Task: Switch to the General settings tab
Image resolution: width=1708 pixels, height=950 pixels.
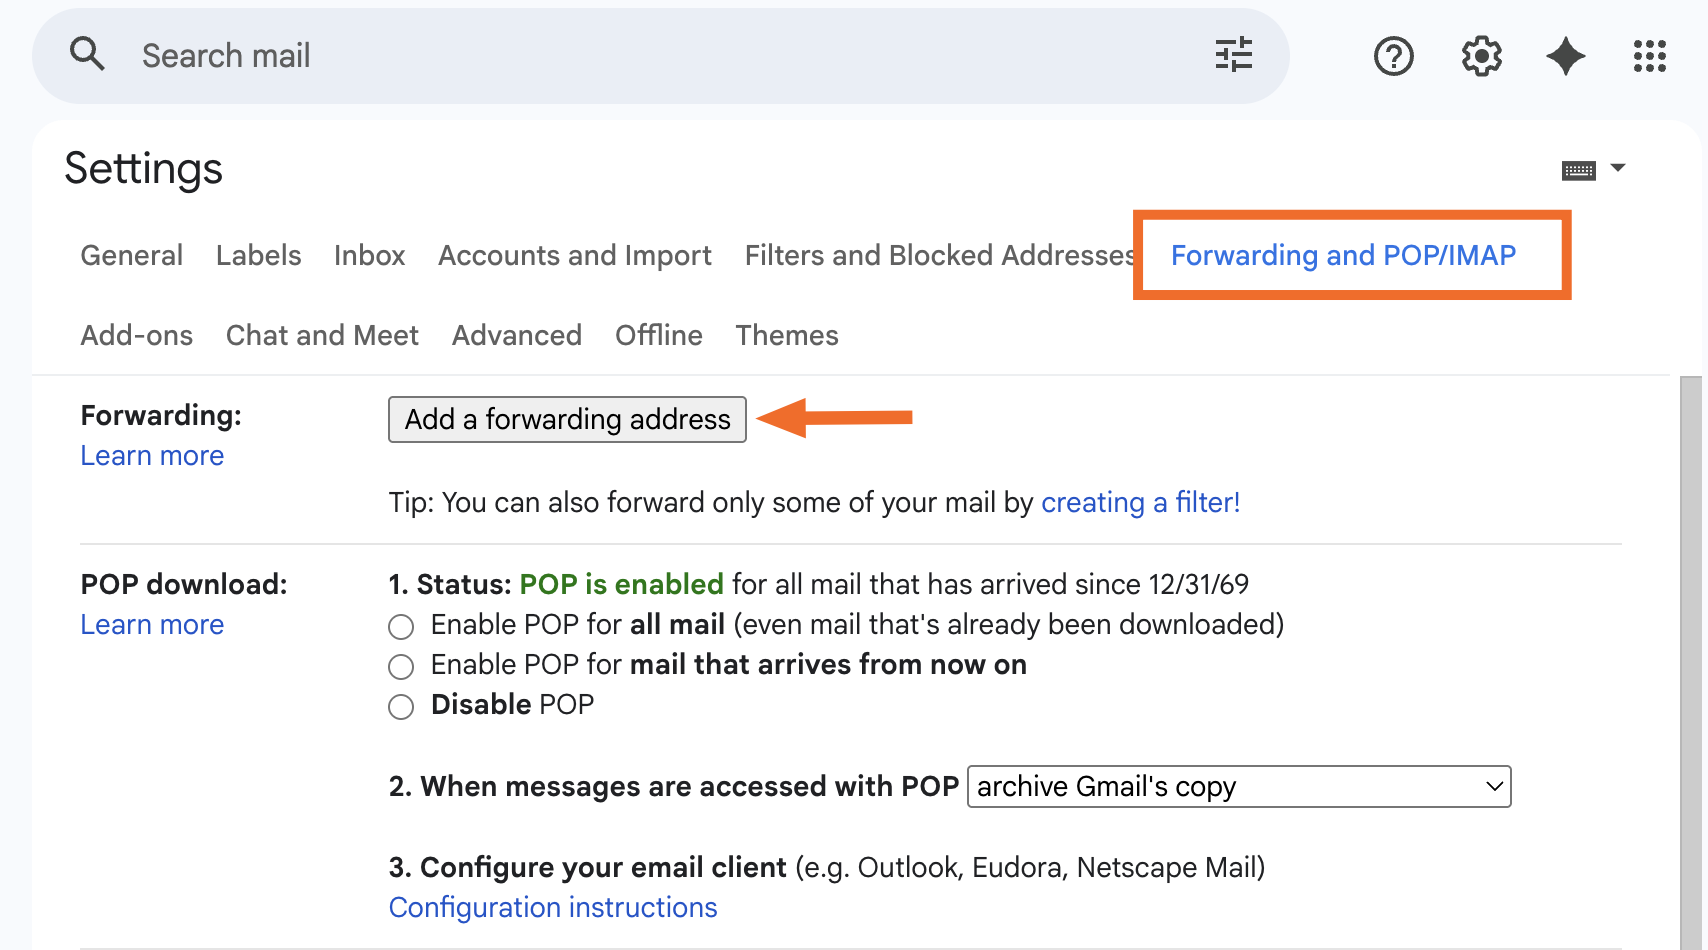Action: (x=131, y=255)
